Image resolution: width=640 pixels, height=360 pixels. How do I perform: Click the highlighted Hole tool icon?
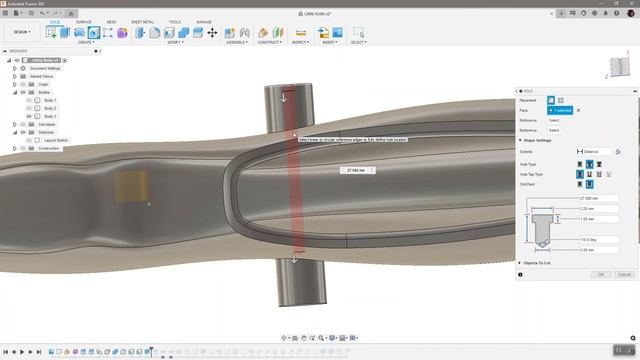point(93,32)
